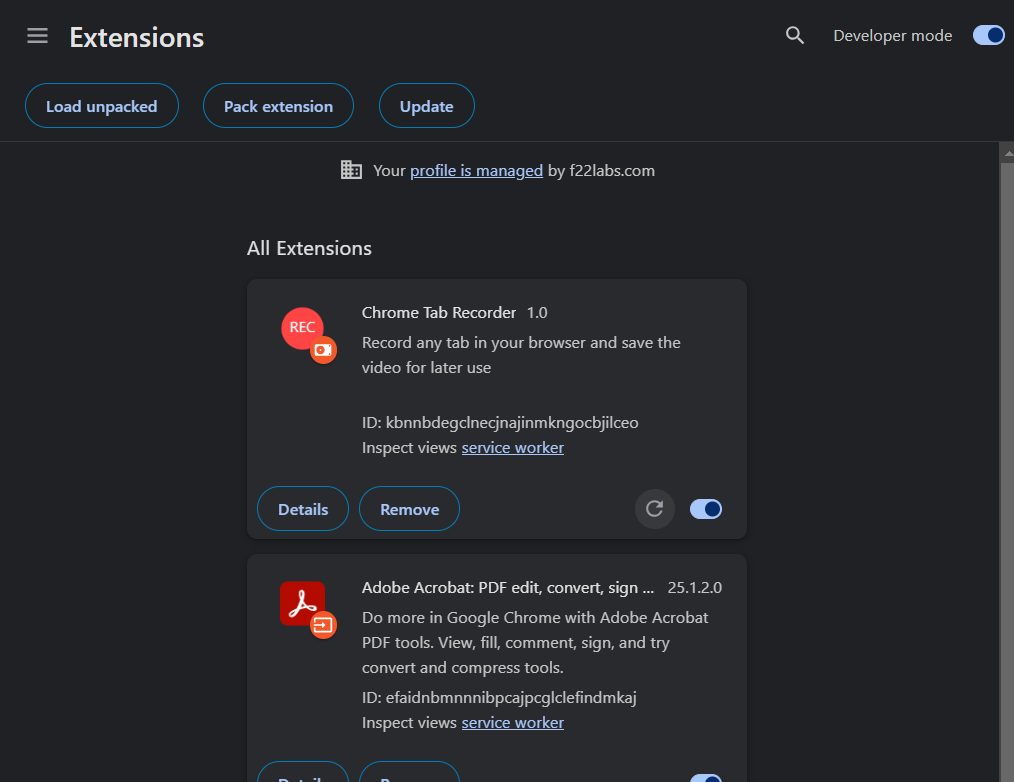1014x782 pixels.
Task: Click 'Record any tab in your browser' description
Action: coord(521,355)
